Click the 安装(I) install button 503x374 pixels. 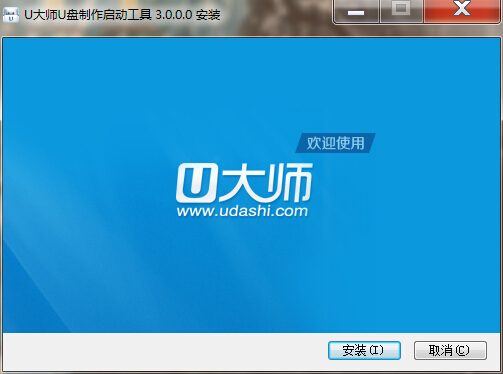(x=364, y=350)
